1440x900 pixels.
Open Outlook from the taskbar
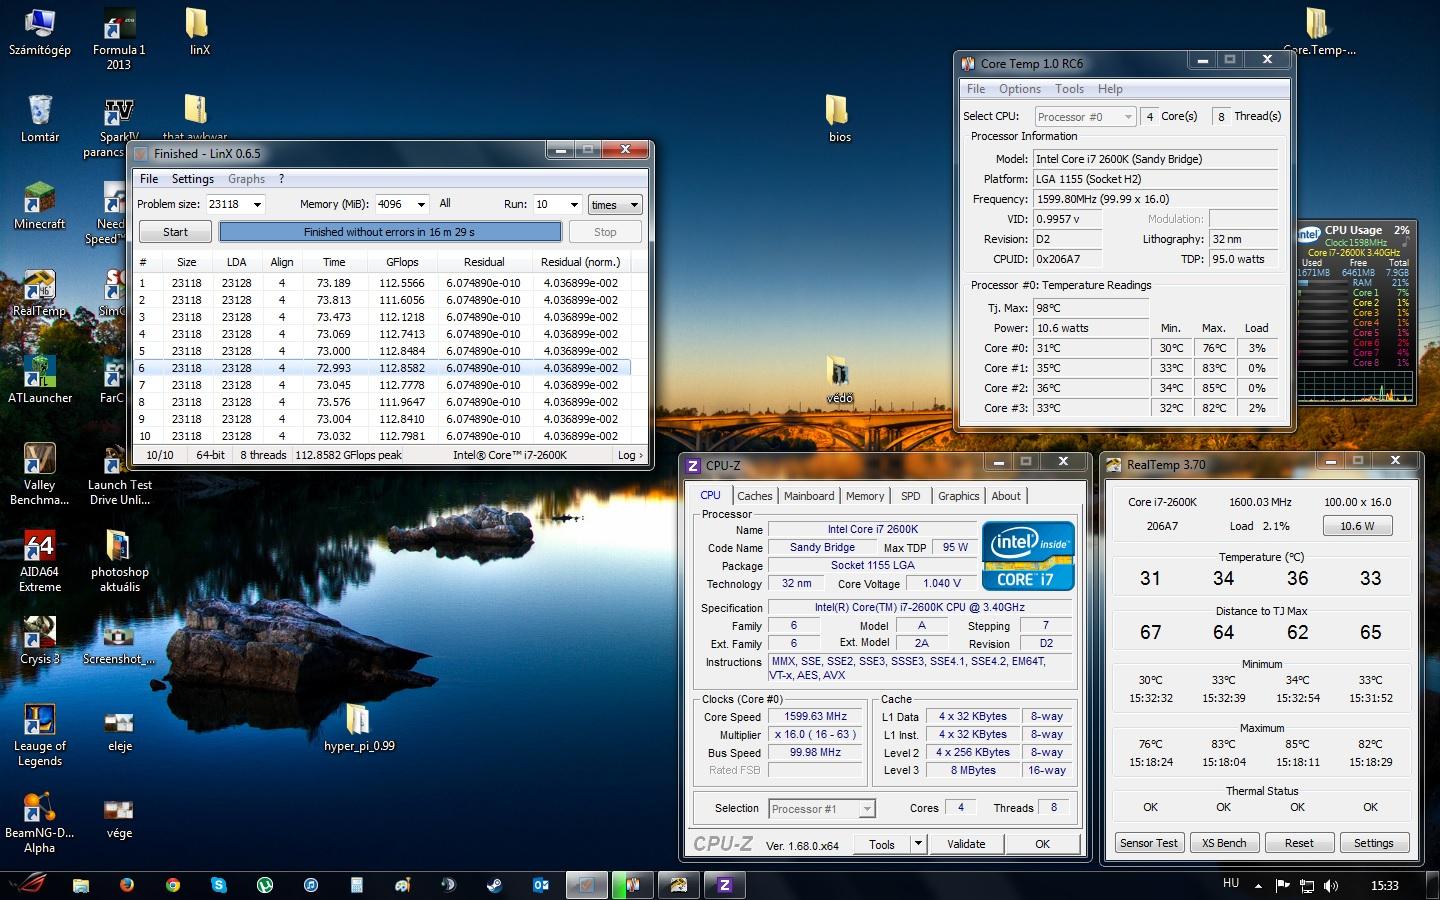[540, 884]
